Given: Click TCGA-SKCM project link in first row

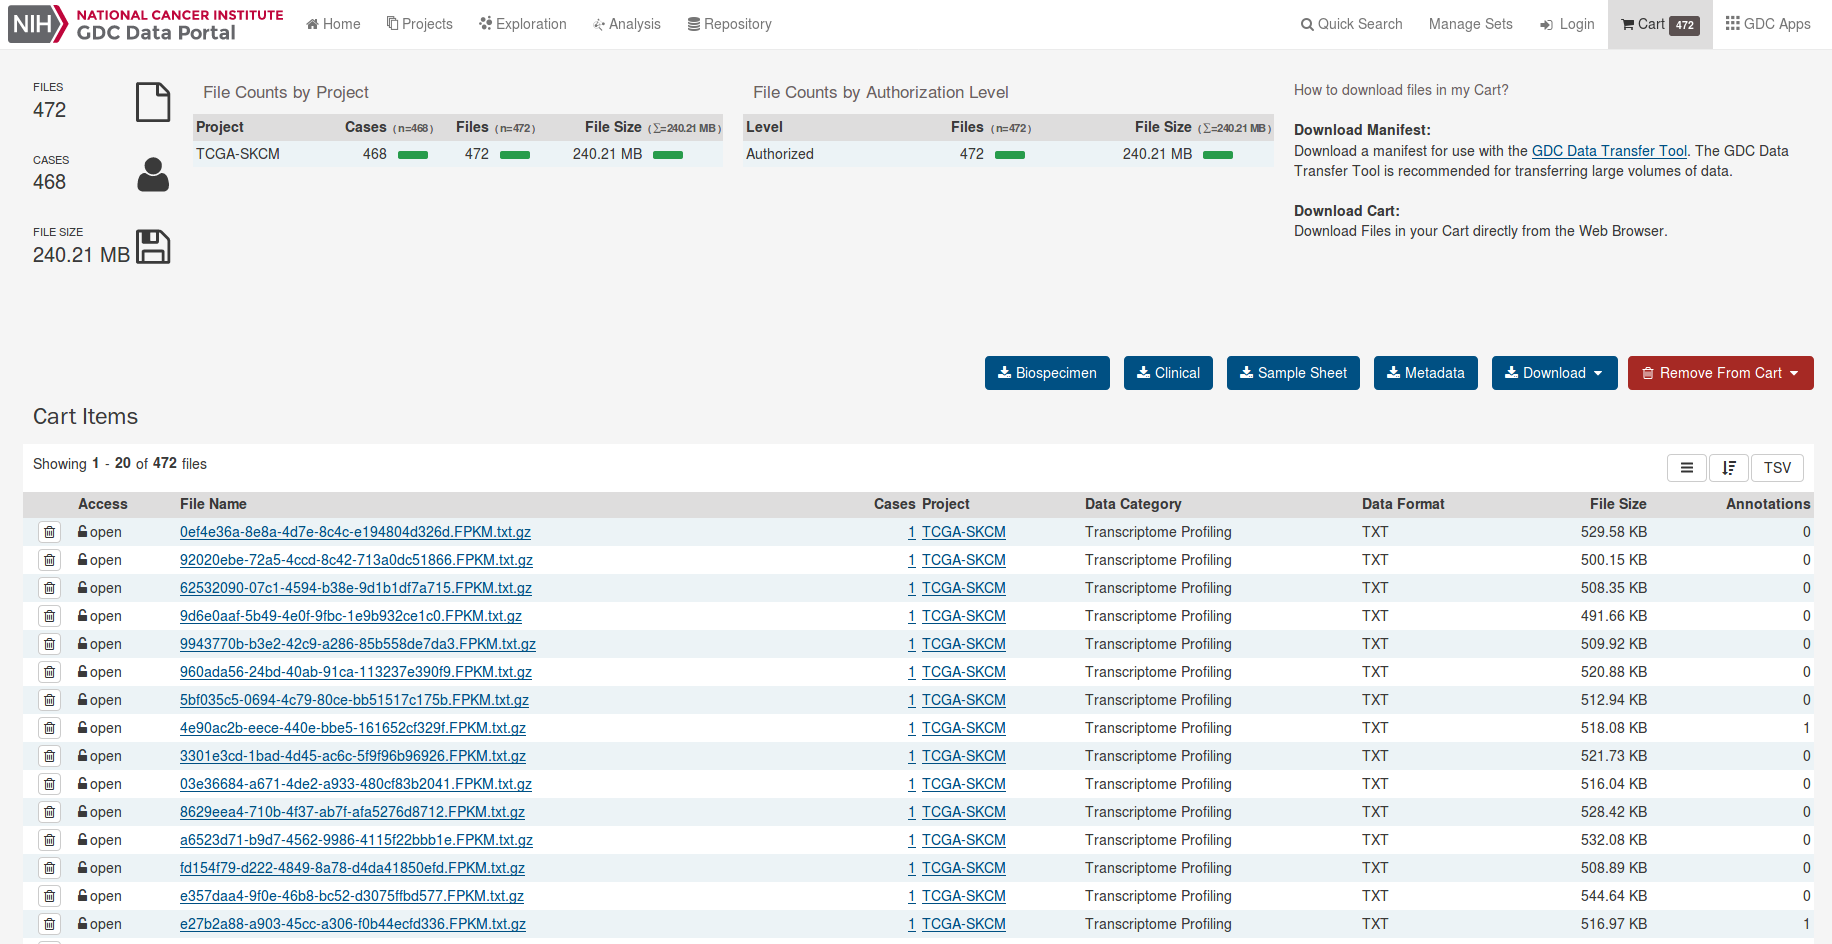Looking at the screenshot, I should pyautogui.click(x=964, y=532).
